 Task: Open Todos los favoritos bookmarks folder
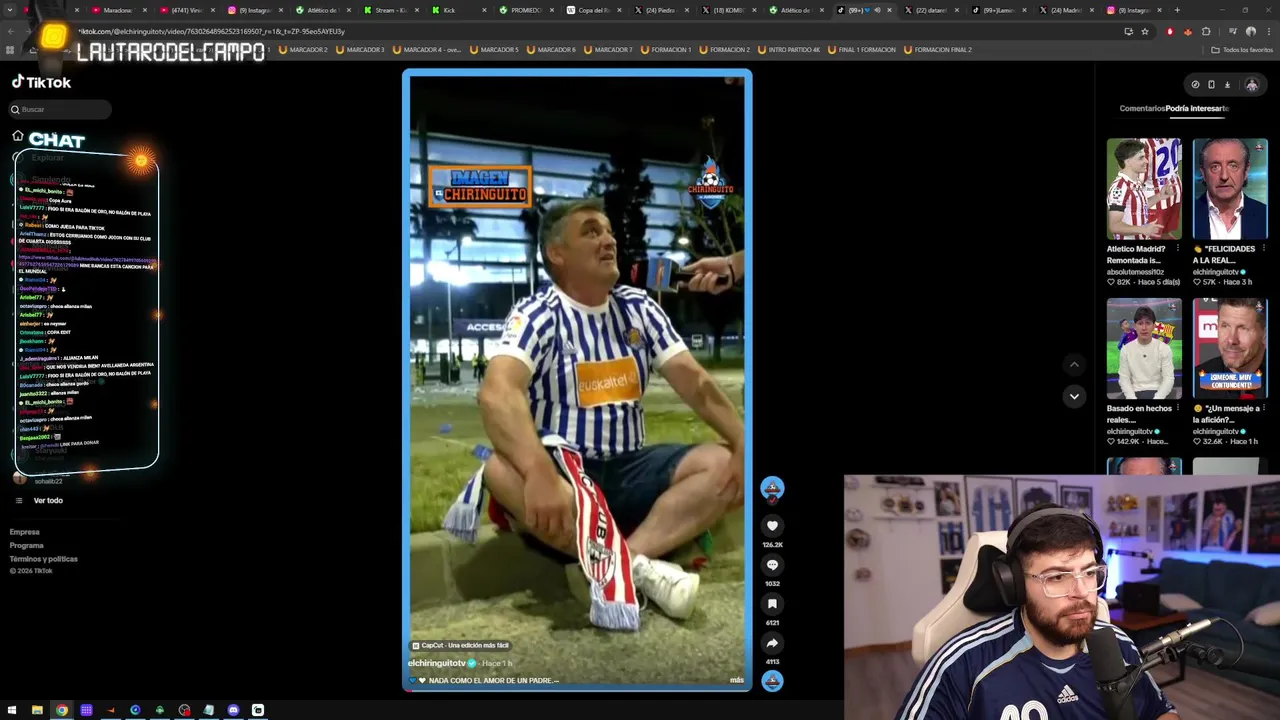point(1242,49)
